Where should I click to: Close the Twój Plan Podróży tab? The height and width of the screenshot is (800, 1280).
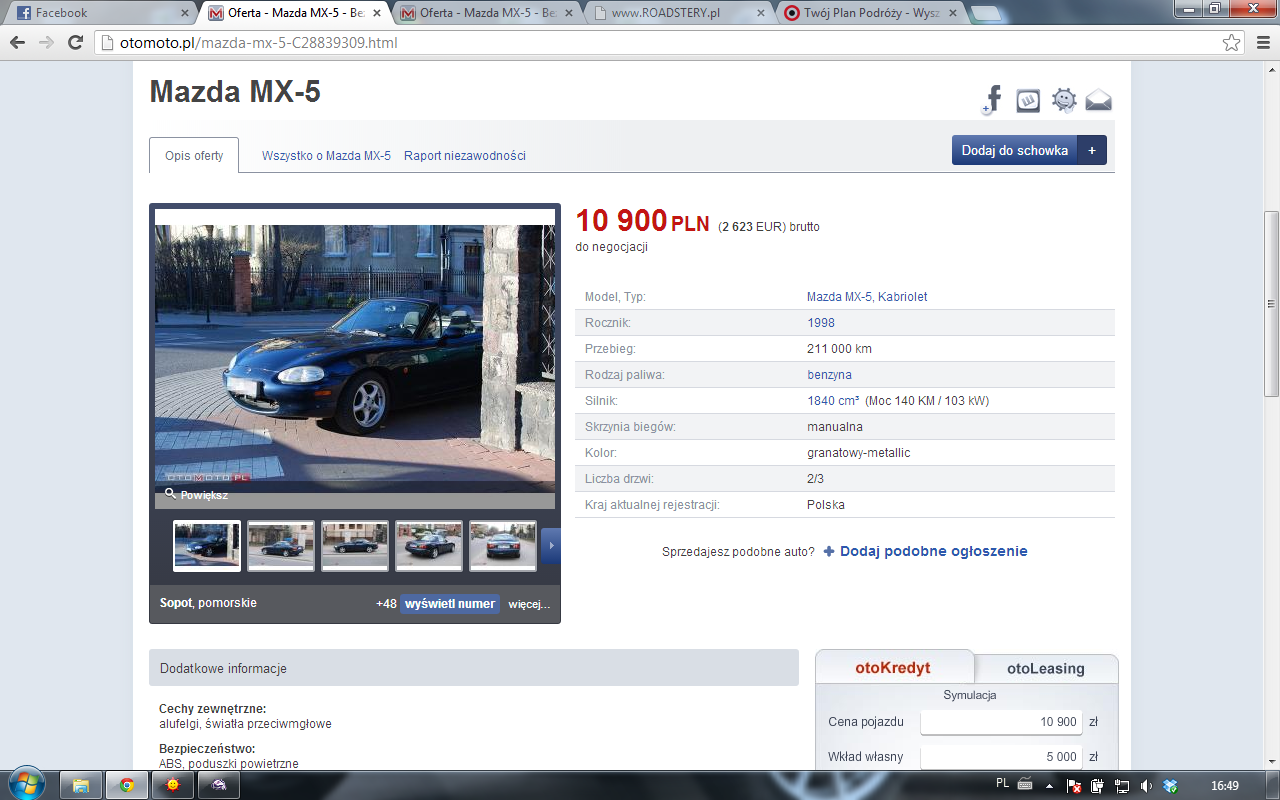[x=953, y=14]
